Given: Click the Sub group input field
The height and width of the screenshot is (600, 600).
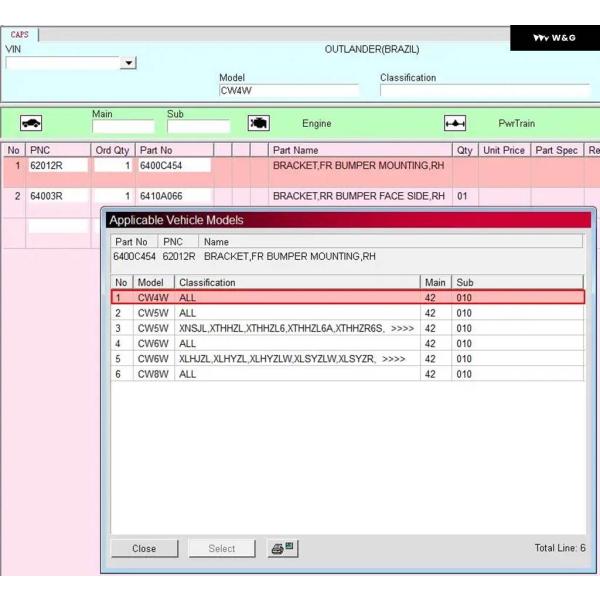Looking at the screenshot, I should coord(198,127).
